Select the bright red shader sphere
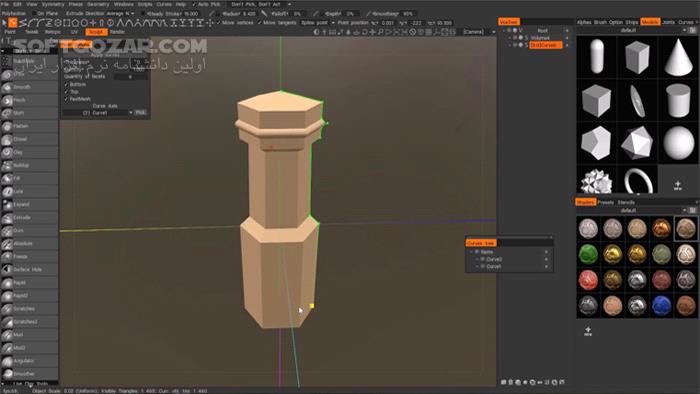 click(588, 280)
